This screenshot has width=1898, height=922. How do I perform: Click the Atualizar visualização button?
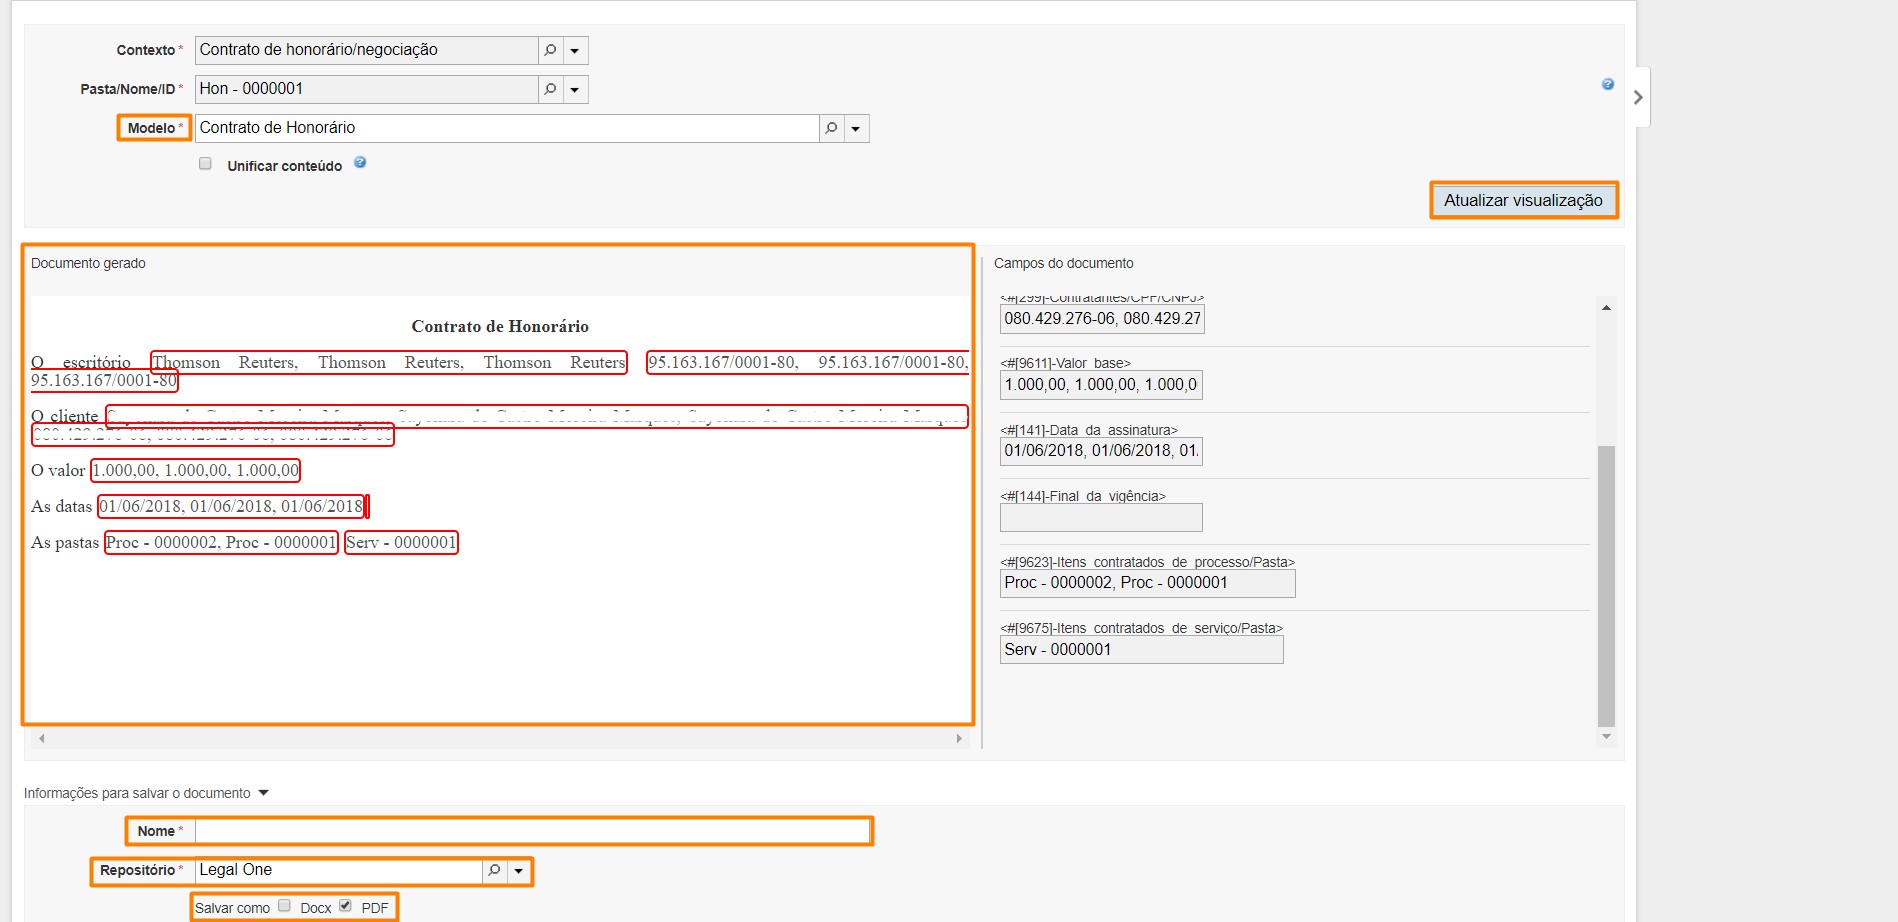click(x=1522, y=200)
